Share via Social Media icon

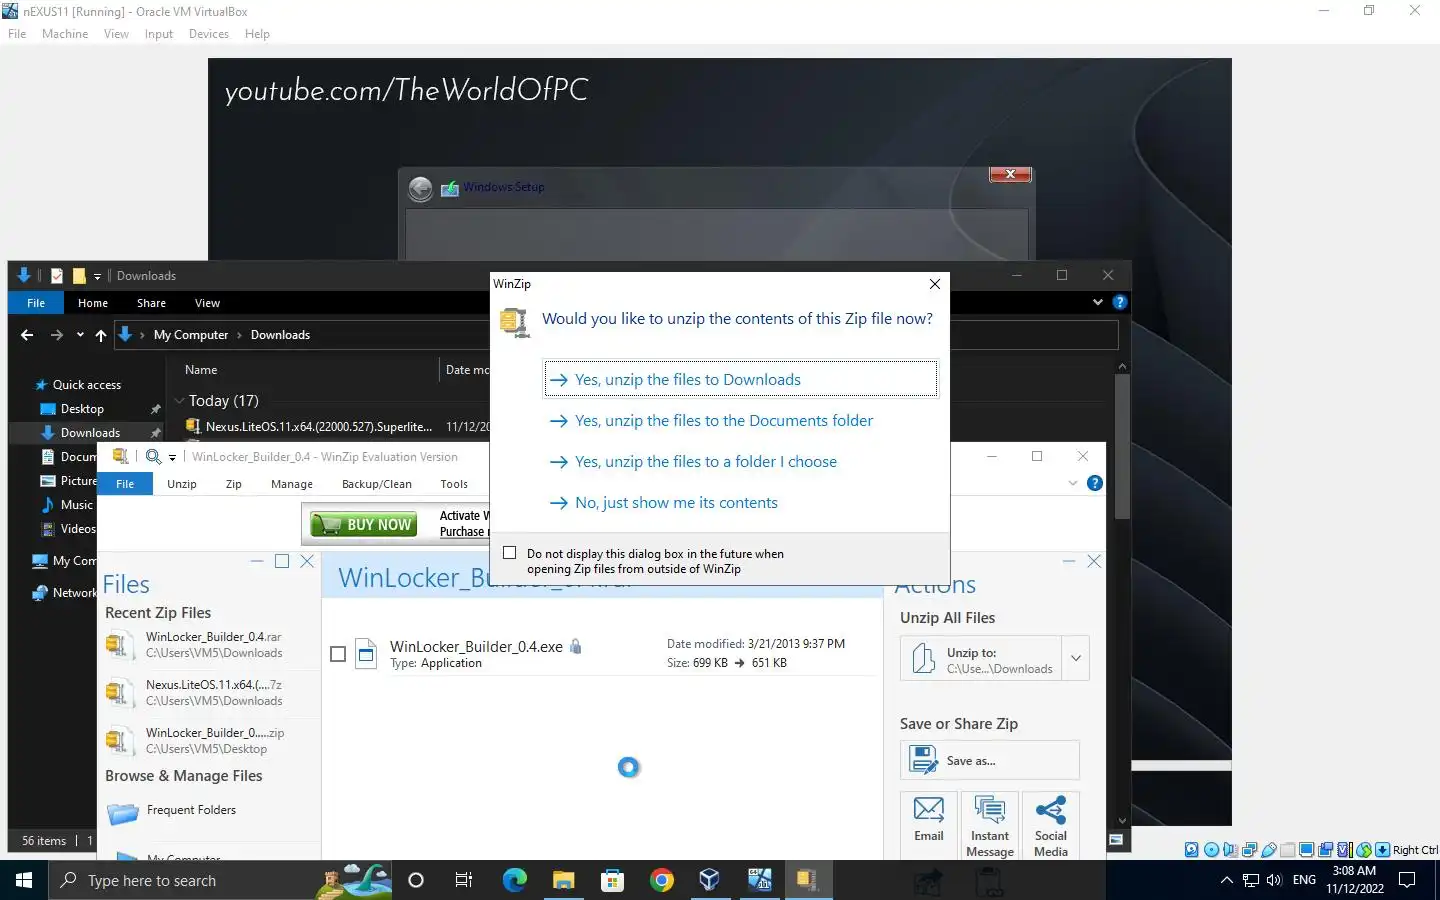[1051, 825]
